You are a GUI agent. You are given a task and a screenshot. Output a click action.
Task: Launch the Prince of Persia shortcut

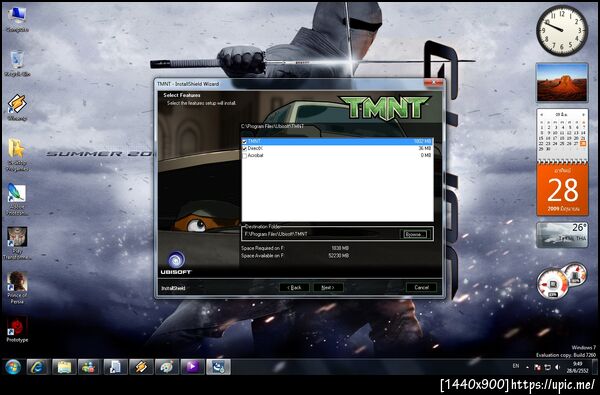click(17, 287)
